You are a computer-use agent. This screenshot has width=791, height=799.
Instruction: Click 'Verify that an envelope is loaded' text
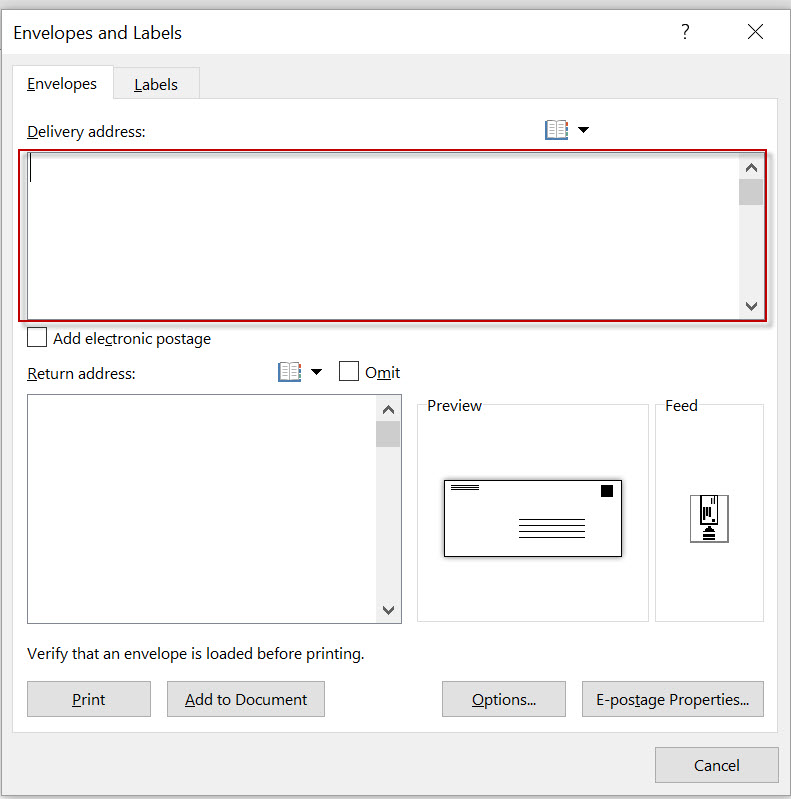(196, 654)
